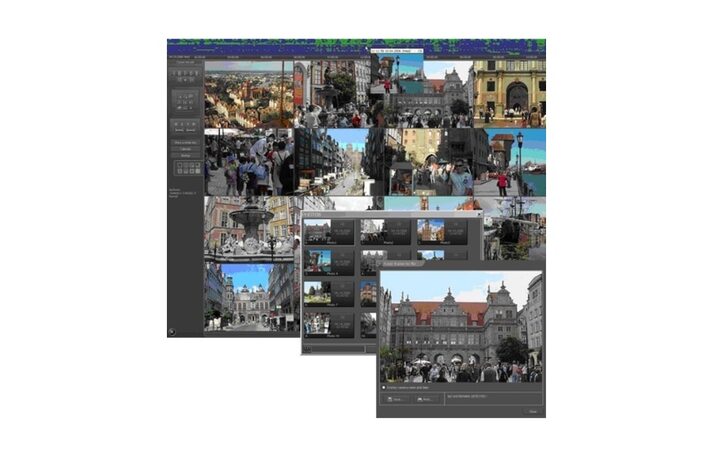Image resolution: width=720 pixels, height=450 pixels.
Task: Choose the bottom-right layout icon in sidebar grid
Action: [197, 171]
